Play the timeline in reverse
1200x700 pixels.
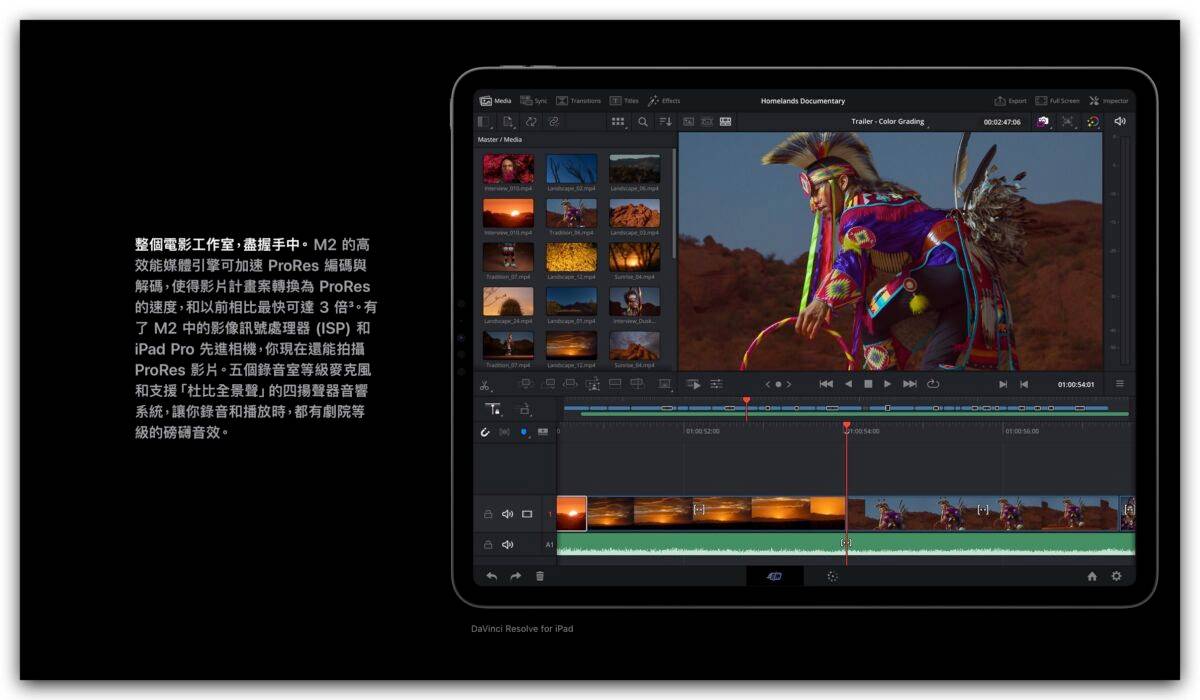849,384
